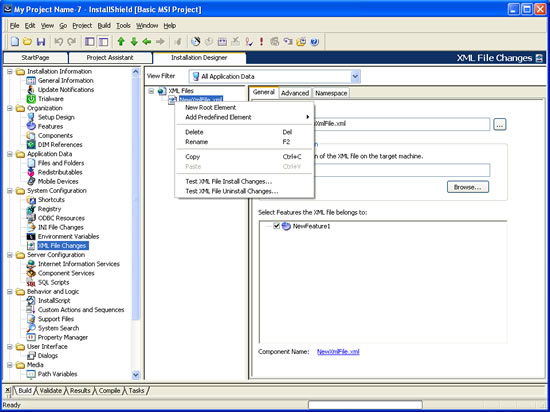Select Files and Folders view
Viewport: 550px width, 412px height.
61,163
